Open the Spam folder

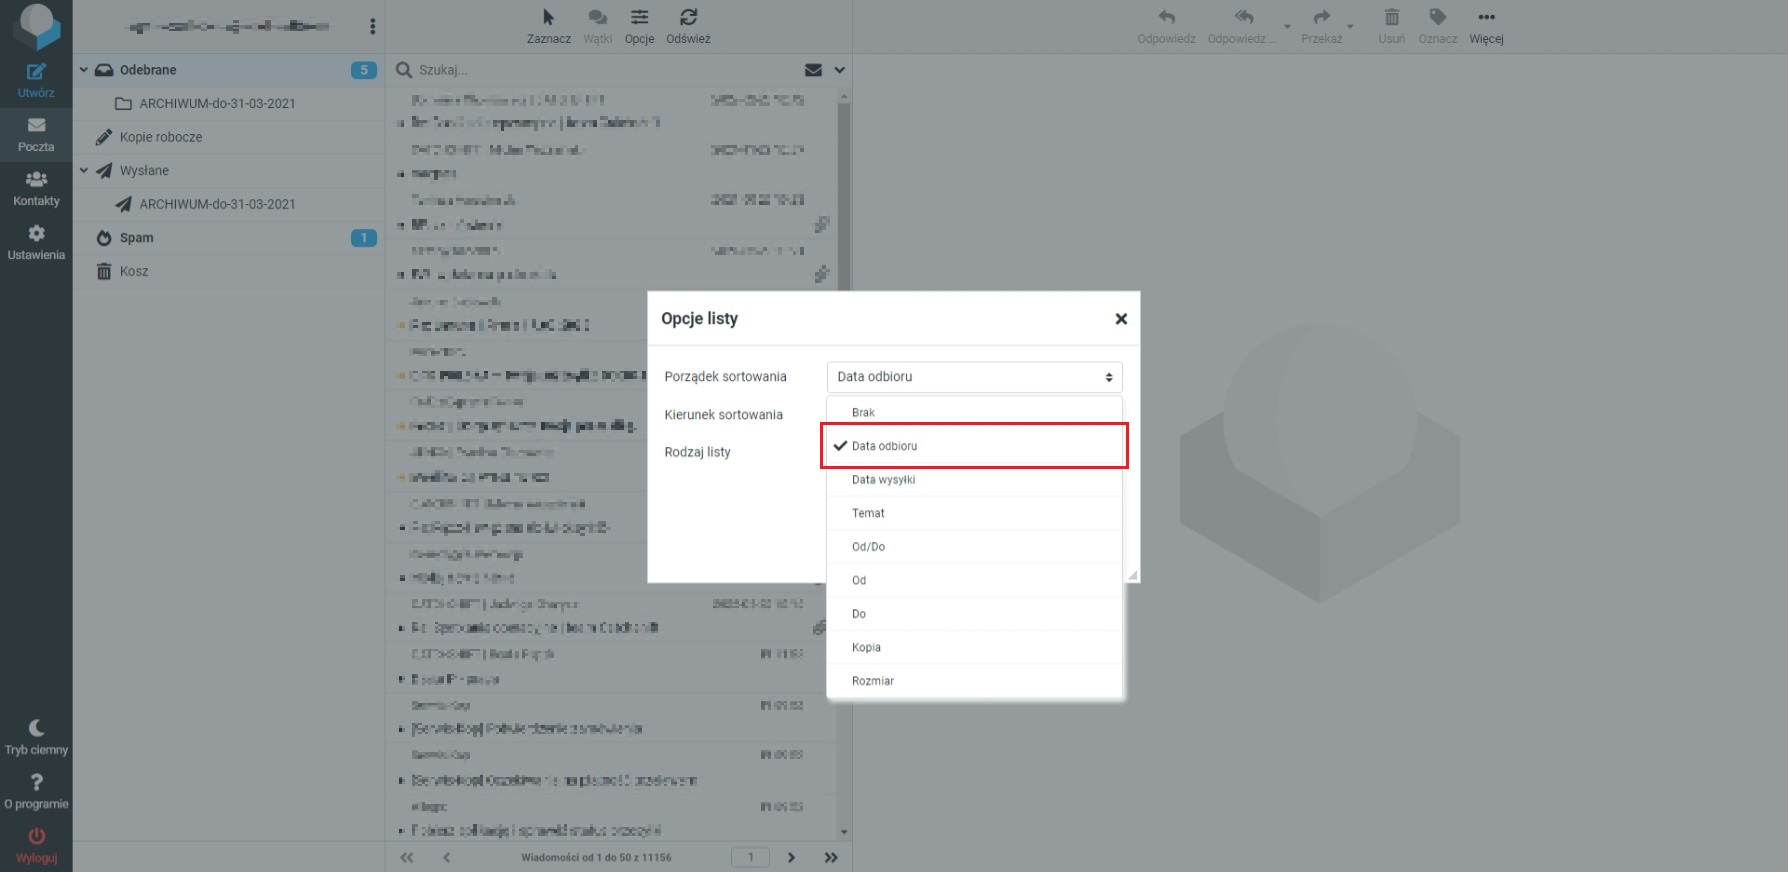(137, 238)
